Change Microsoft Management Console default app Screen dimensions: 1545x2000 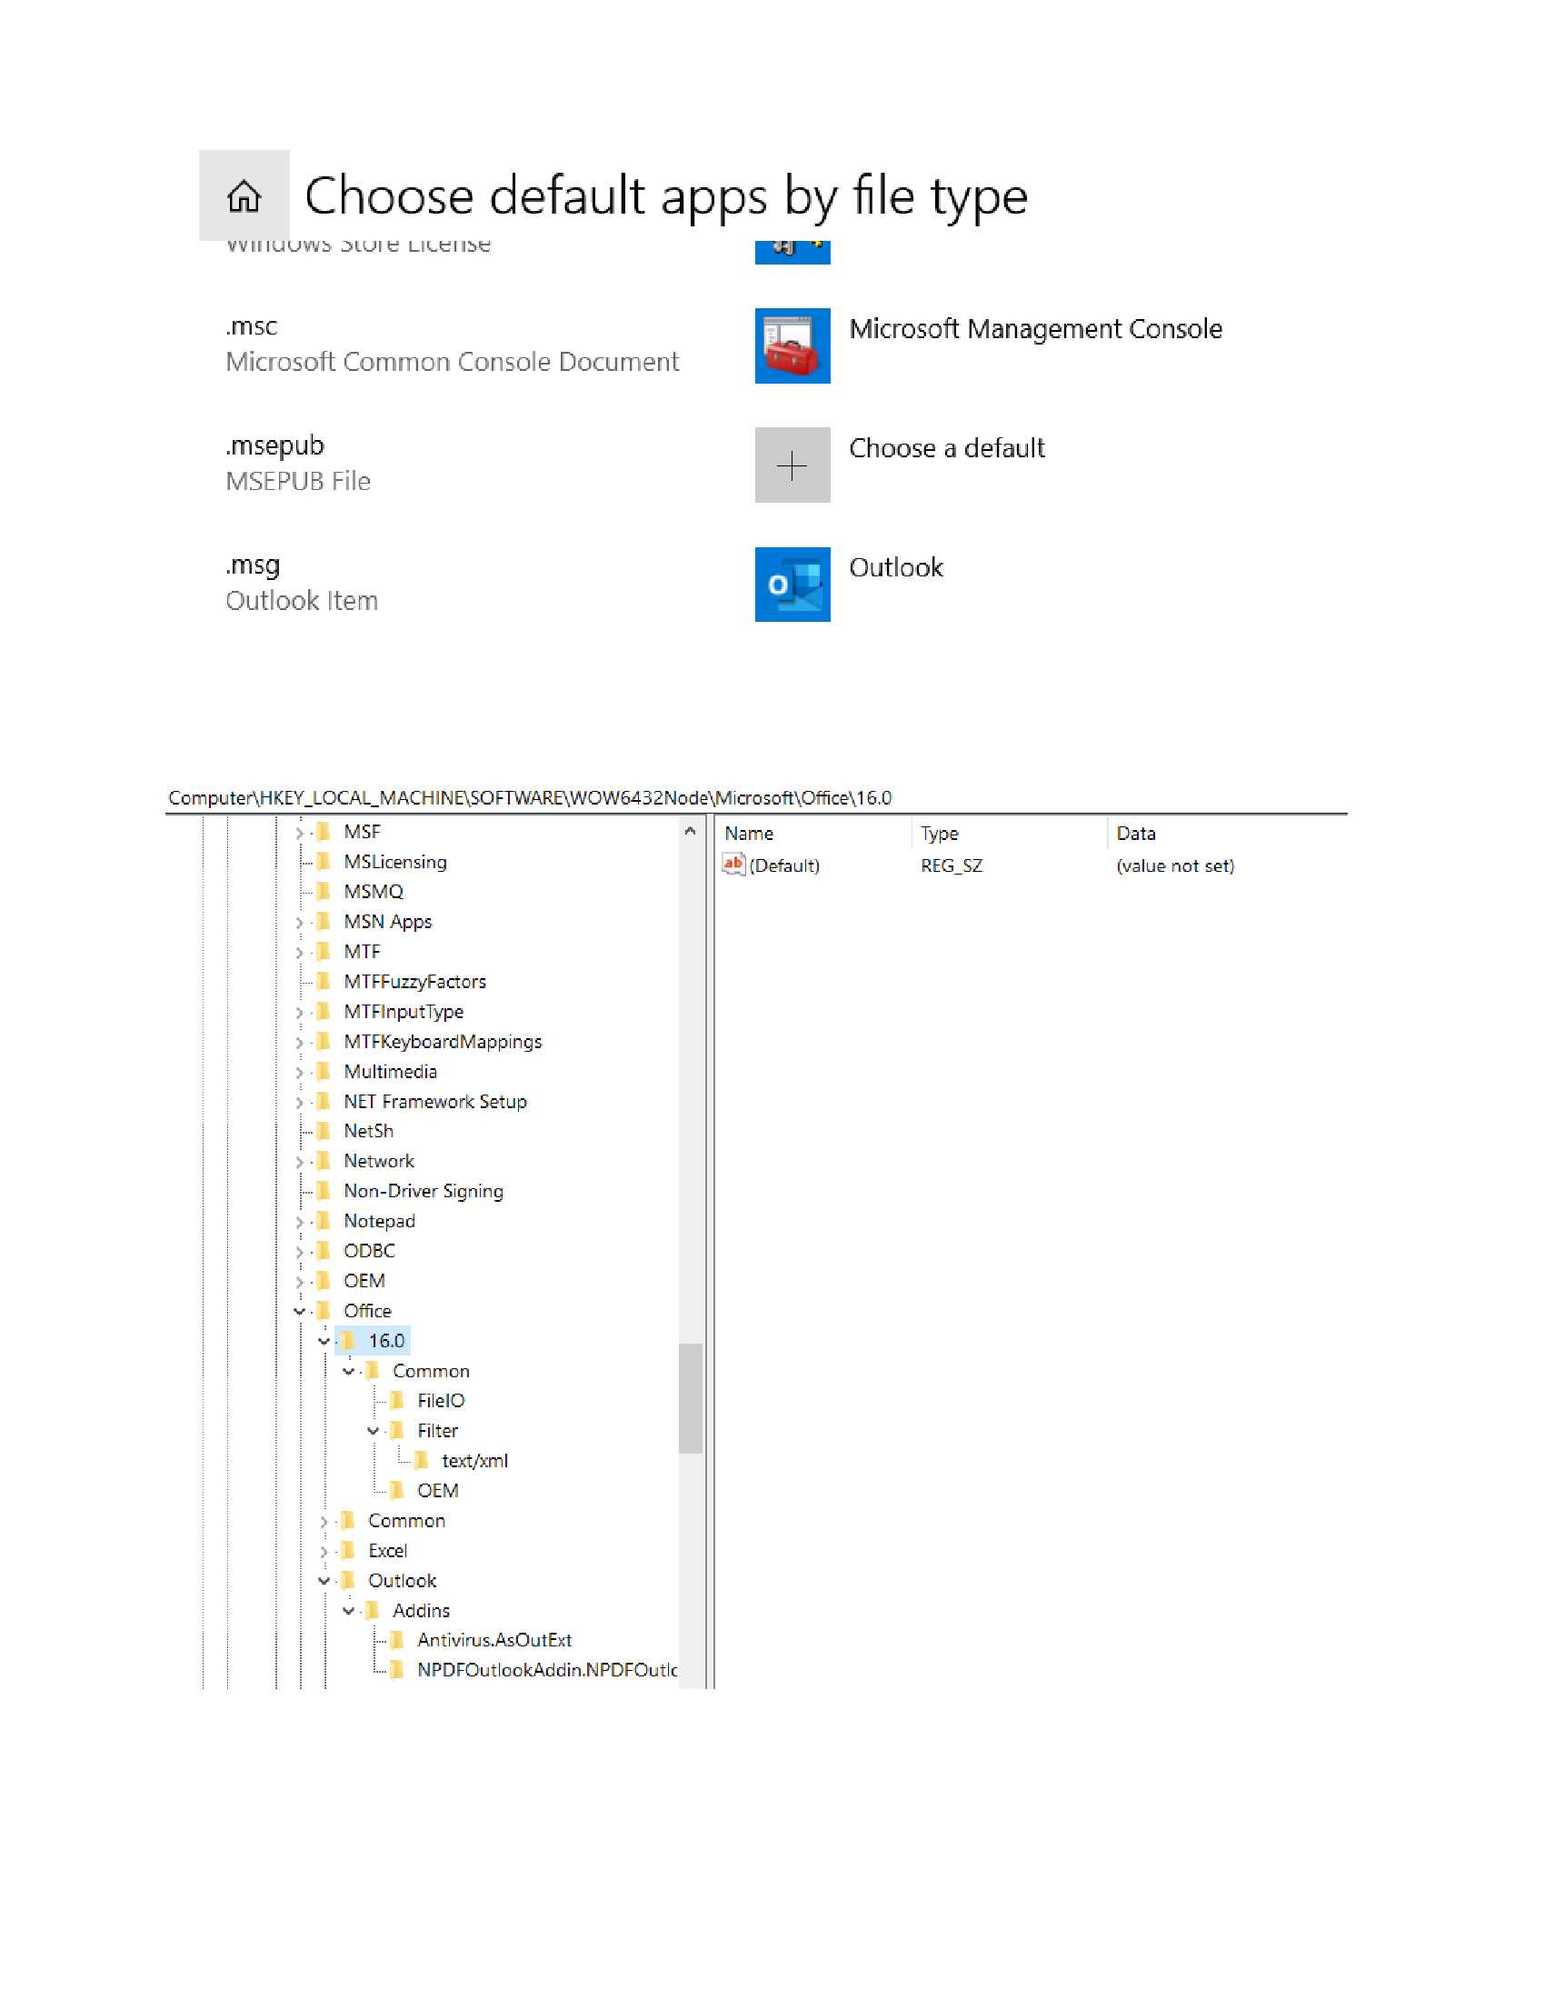[1035, 329]
